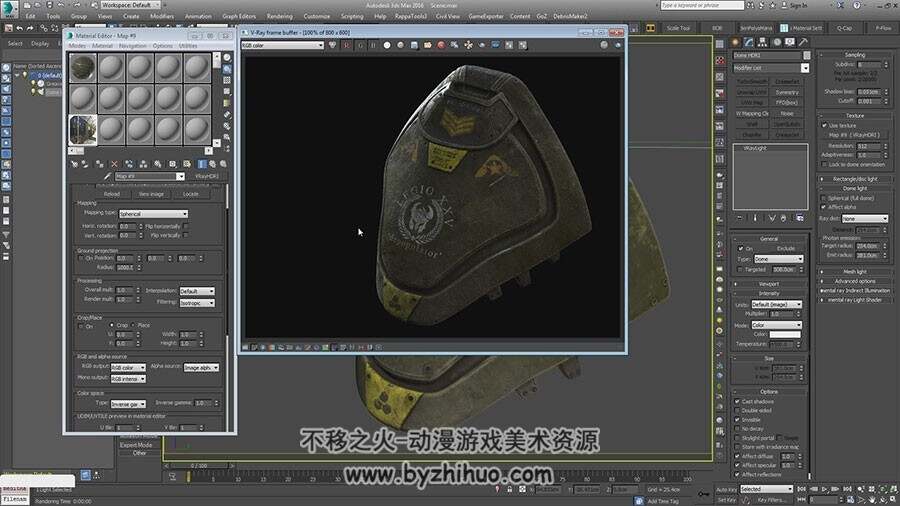This screenshot has height=506, width=900.
Task: Enable Lock to dome orientation checkbox
Action: pyautogui.click(x=825, y=164)
